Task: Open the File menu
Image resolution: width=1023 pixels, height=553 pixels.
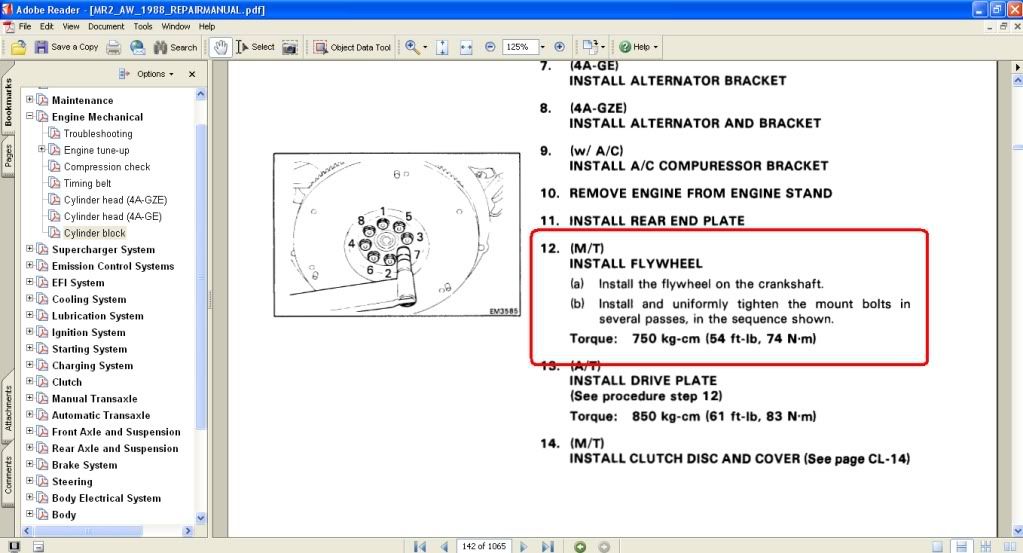Action: (25, 27)
